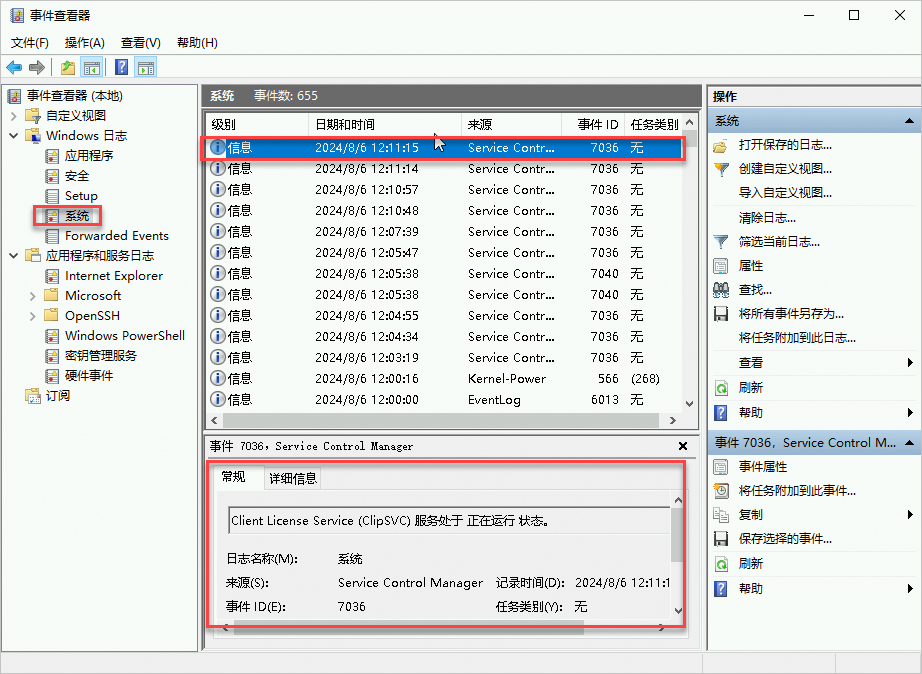The image size is (922, 674).
Task: Click the 刷新 icon under 系统 actions
Action: tap(722, 387)
